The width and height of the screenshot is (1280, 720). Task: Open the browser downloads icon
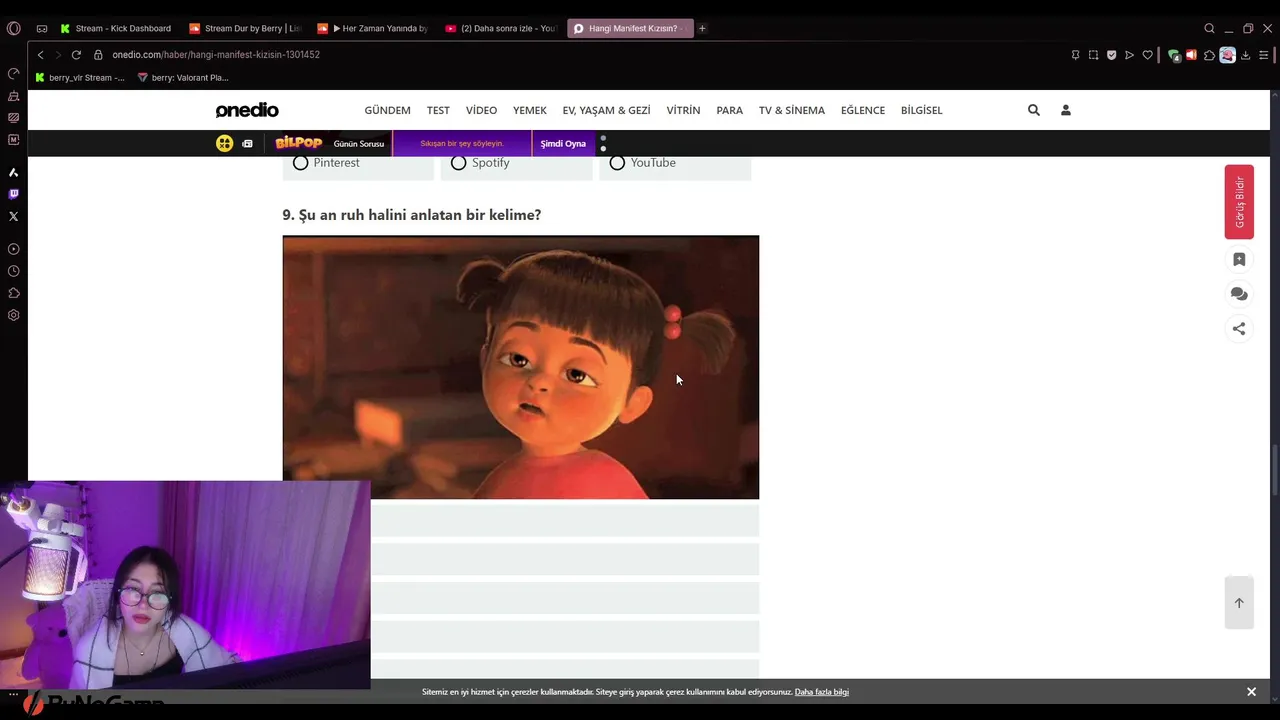click(x=1245, y=55)
